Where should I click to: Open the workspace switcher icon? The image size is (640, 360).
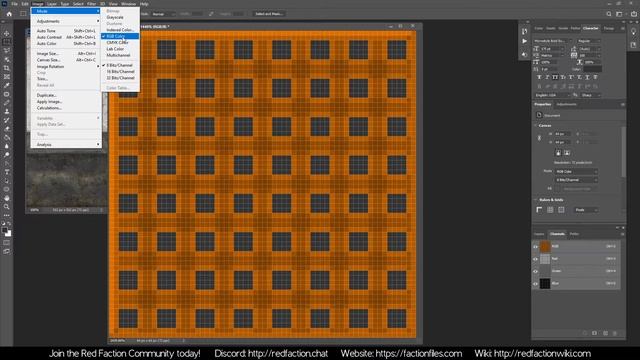620,14
